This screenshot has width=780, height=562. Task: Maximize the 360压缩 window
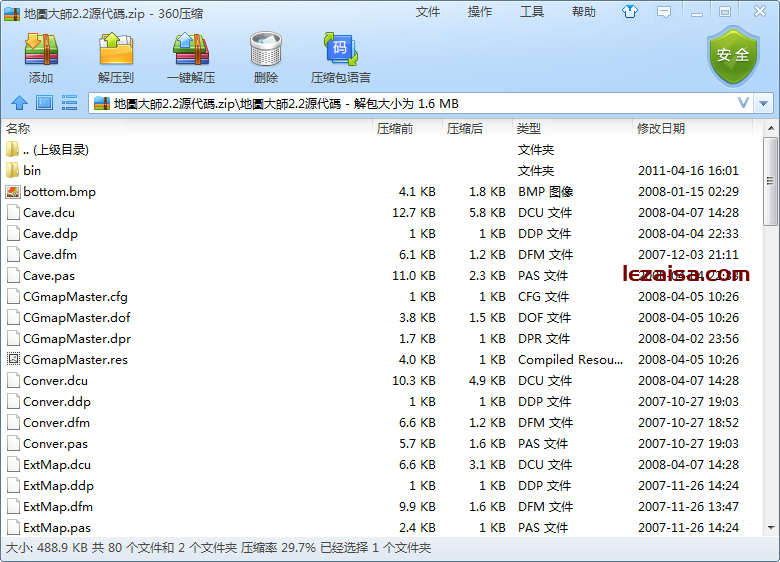[x=725, y=11]
